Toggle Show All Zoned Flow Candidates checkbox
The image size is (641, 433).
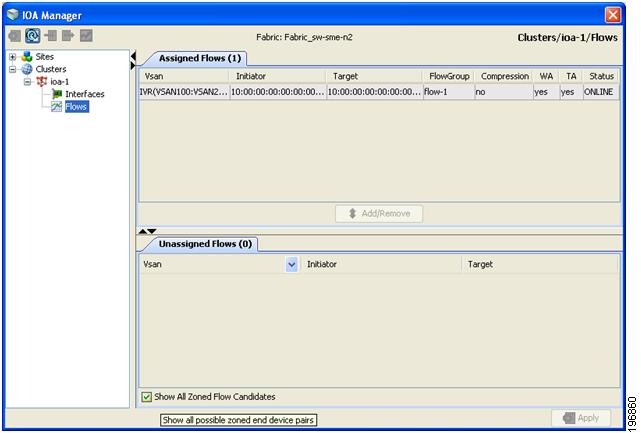point(146,397)
